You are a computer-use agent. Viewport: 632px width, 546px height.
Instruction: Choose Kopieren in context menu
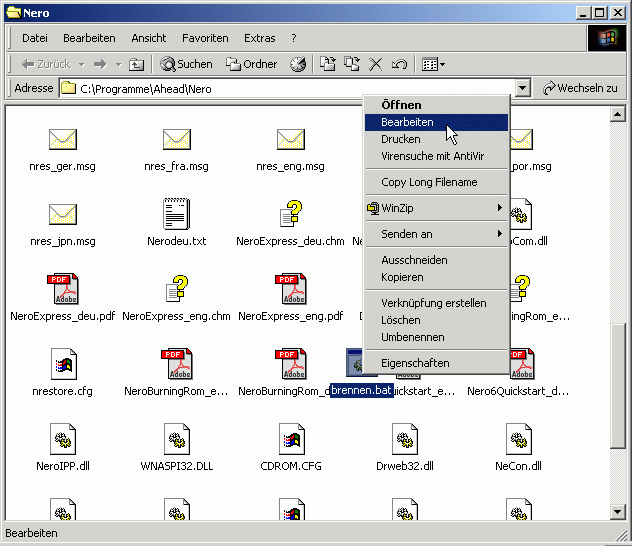pyautogui.click(x=436, y=277)
